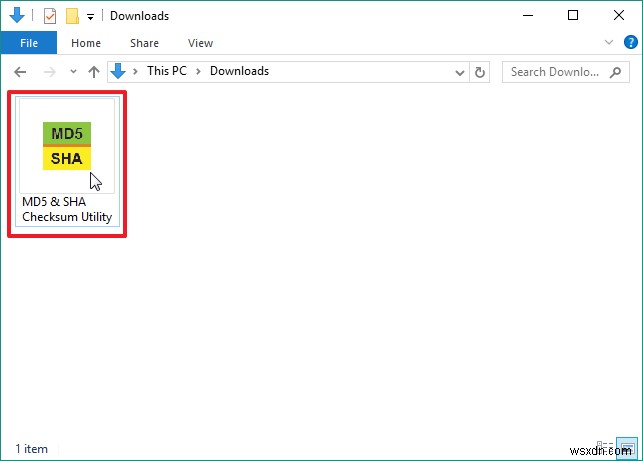
Task: Select Downloads in the address breadcrumb
Action: click(x=239, y=71)
